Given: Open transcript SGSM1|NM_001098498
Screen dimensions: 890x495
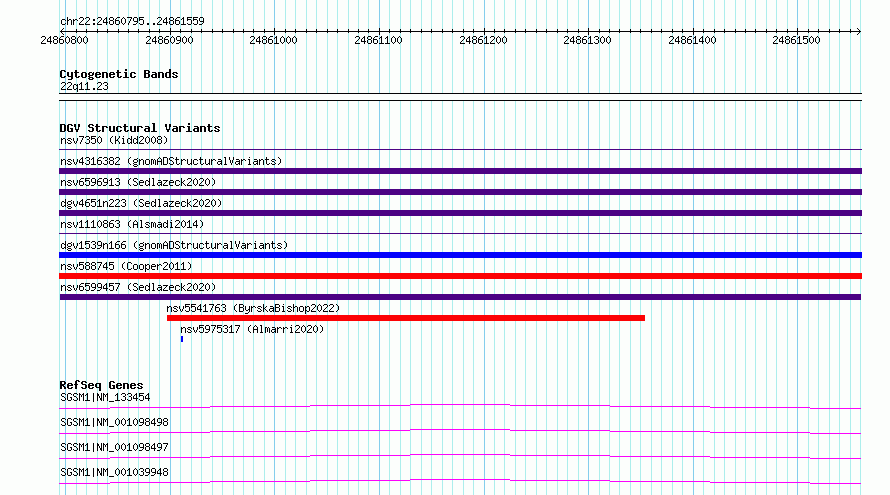Looking at the screenshot, I should (x=114, y=422).
